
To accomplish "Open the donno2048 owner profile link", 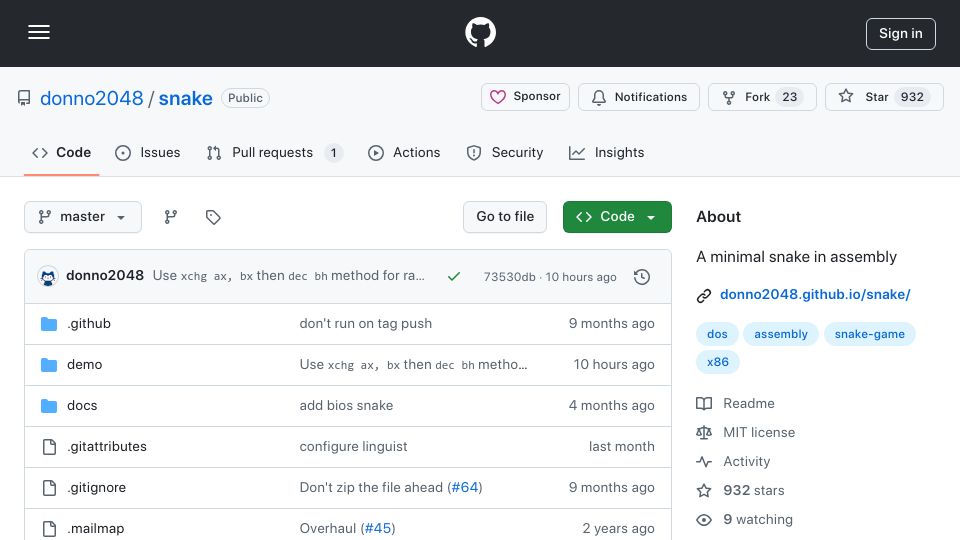I will click(x=91, y=98).
